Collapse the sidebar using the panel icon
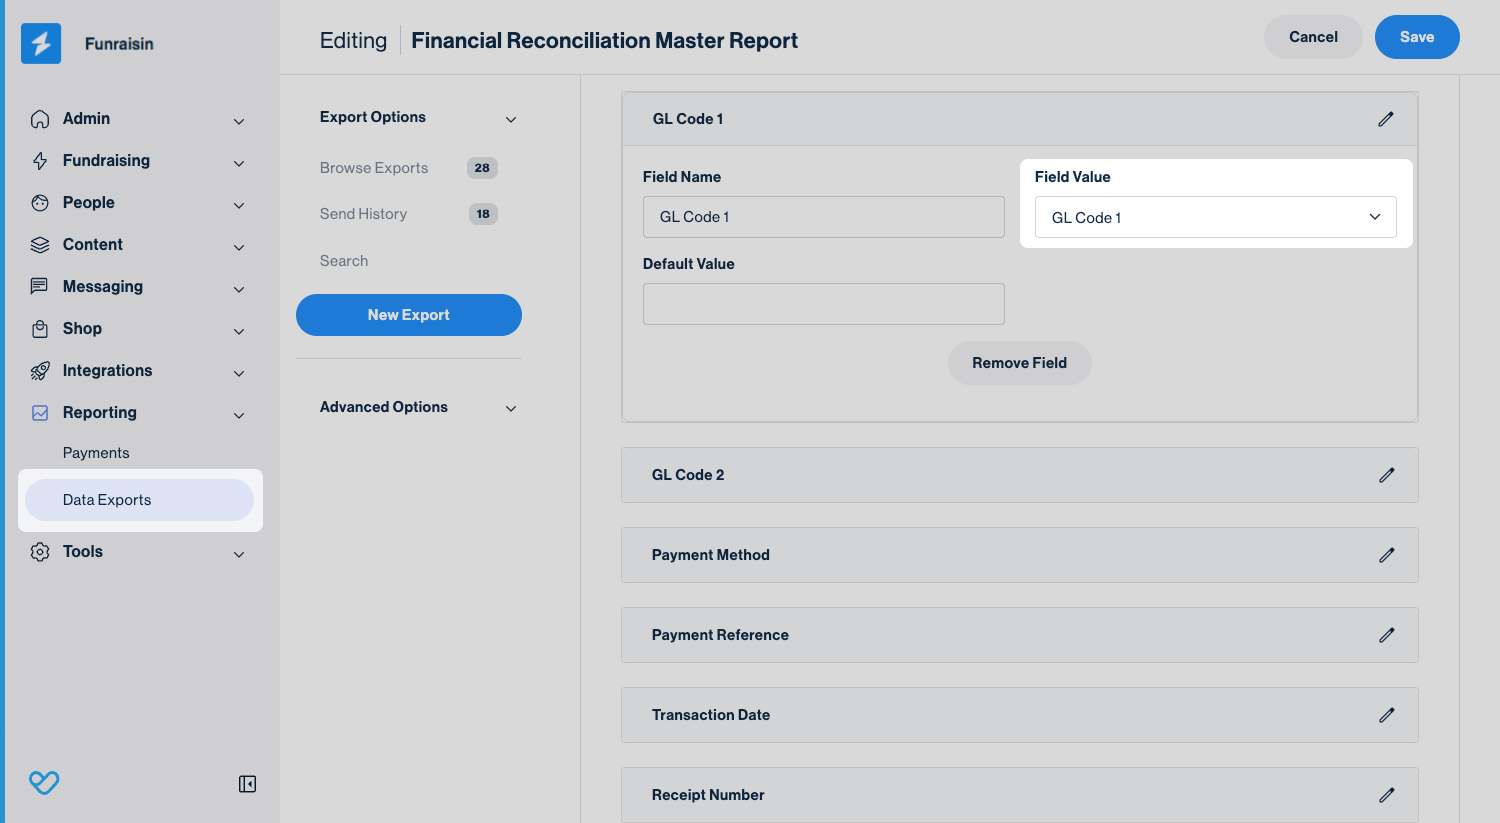 coord(247,784)
